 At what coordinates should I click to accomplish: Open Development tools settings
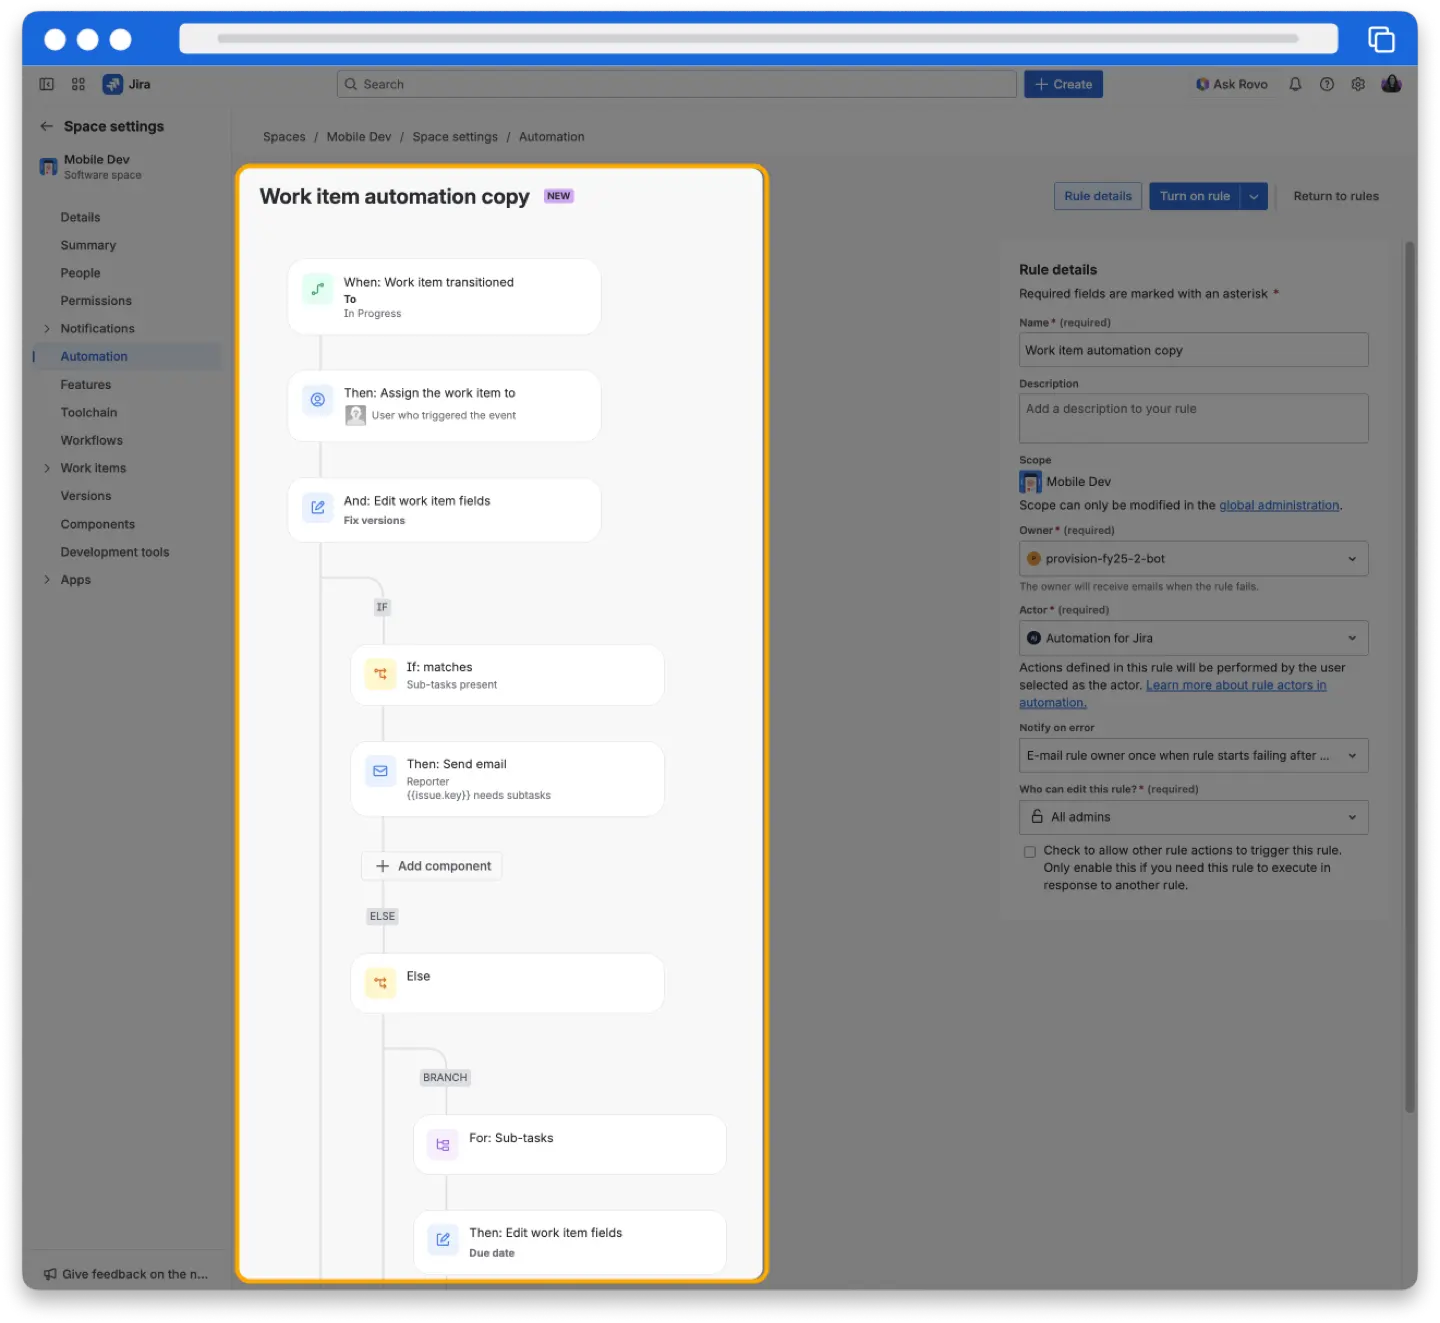(x=115, y=552)
